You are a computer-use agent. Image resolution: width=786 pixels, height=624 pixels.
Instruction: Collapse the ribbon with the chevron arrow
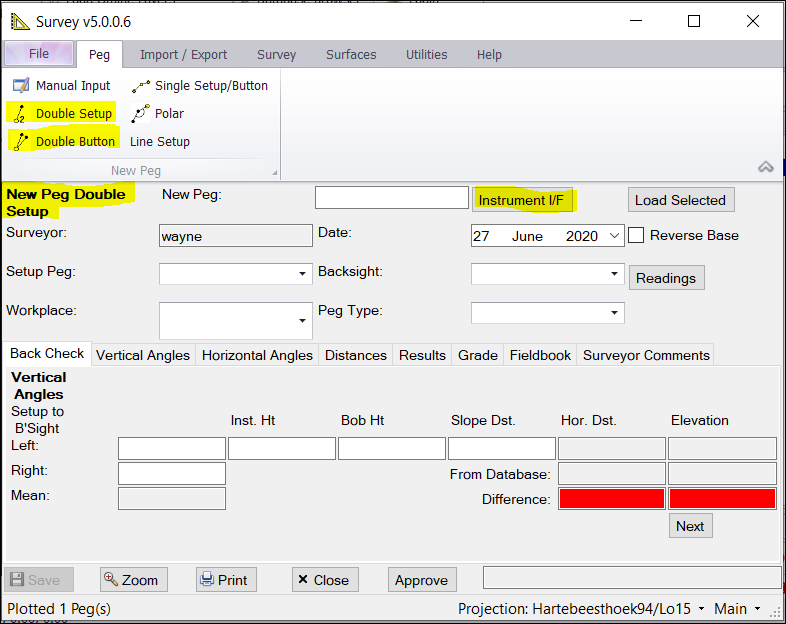(766, 167)
